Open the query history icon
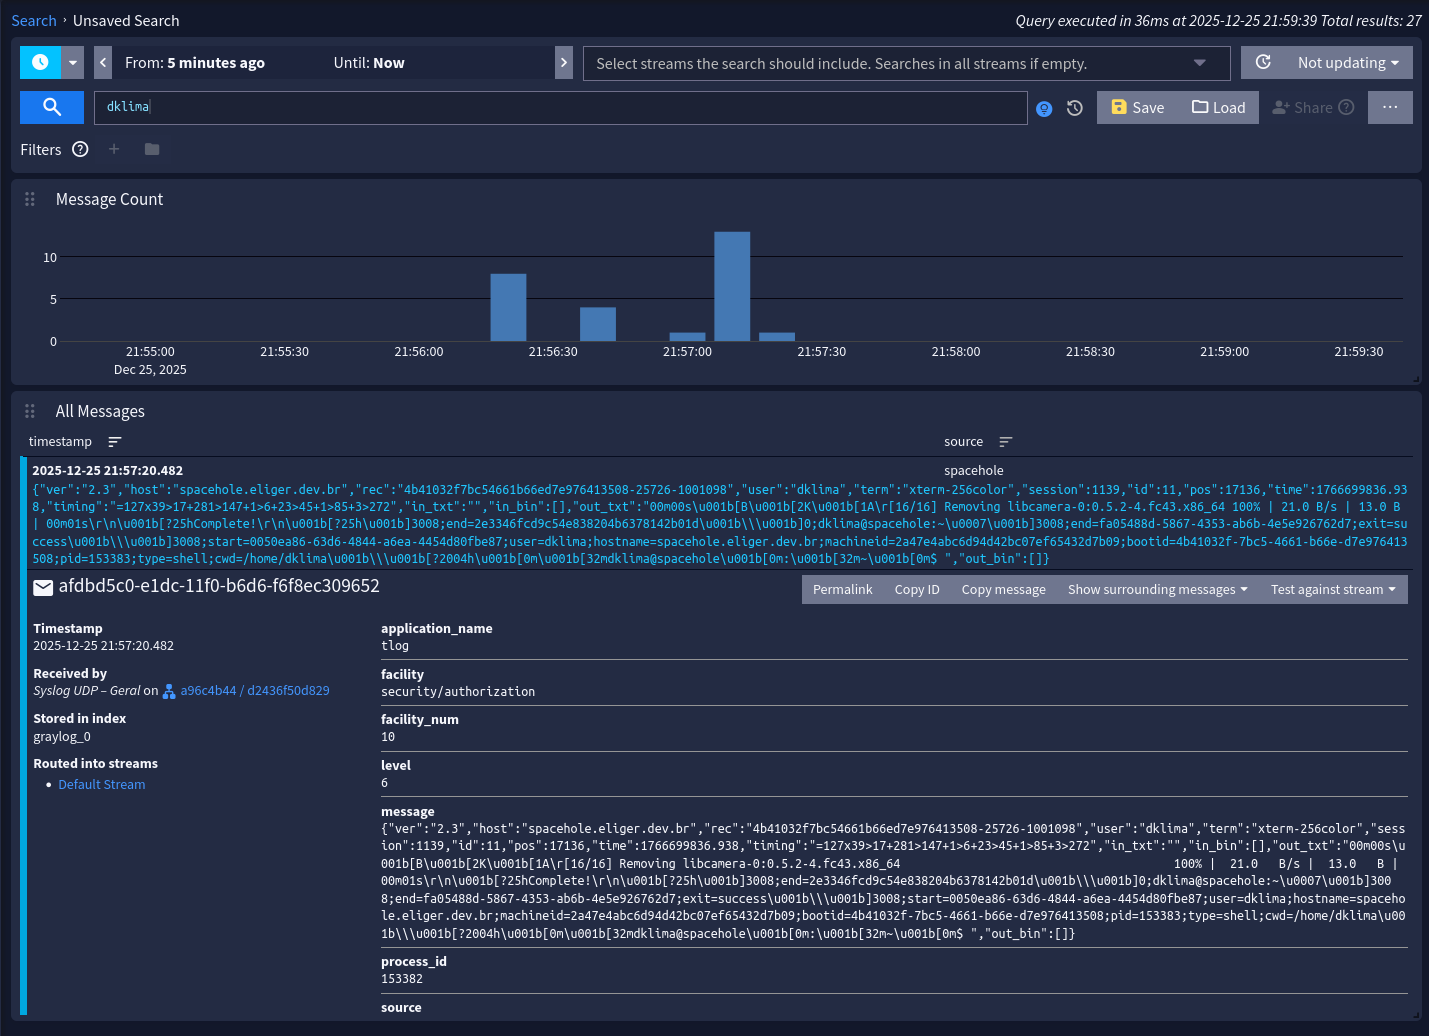The image size is (1429, 1036). [x=1075, y=108]
